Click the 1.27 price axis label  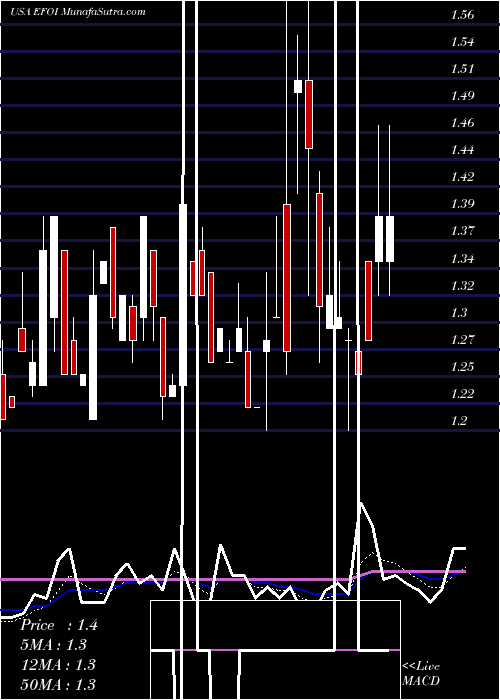pyautogui.click(x=462, y=340)
